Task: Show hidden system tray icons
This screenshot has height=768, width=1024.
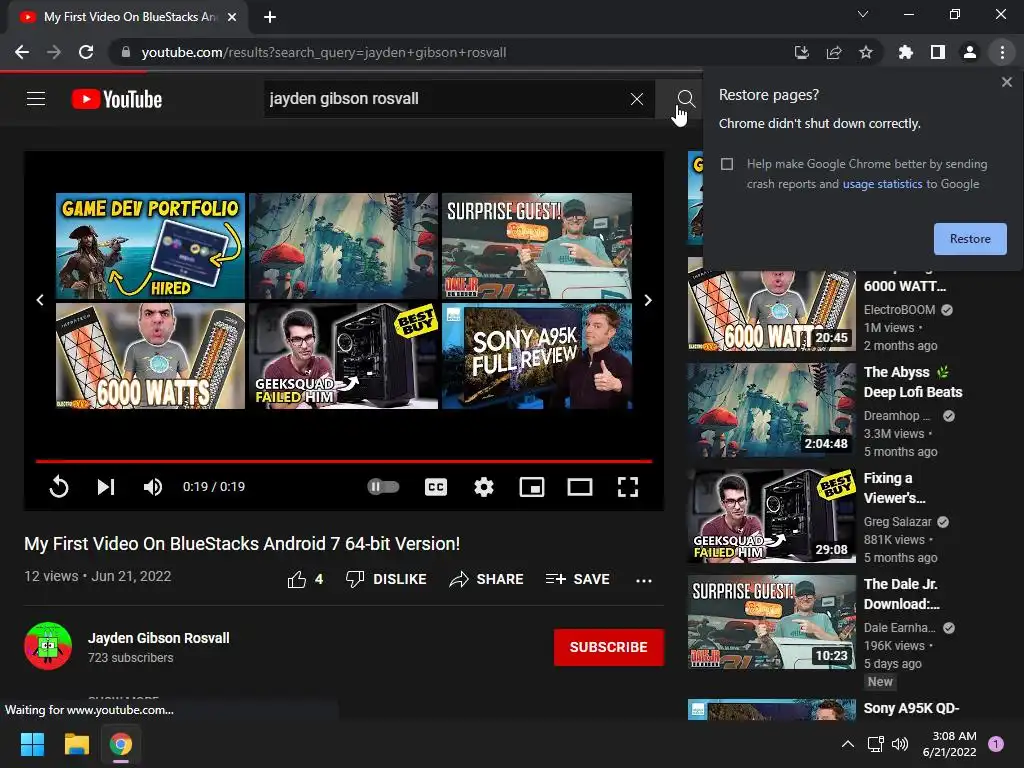Action: 848,744
